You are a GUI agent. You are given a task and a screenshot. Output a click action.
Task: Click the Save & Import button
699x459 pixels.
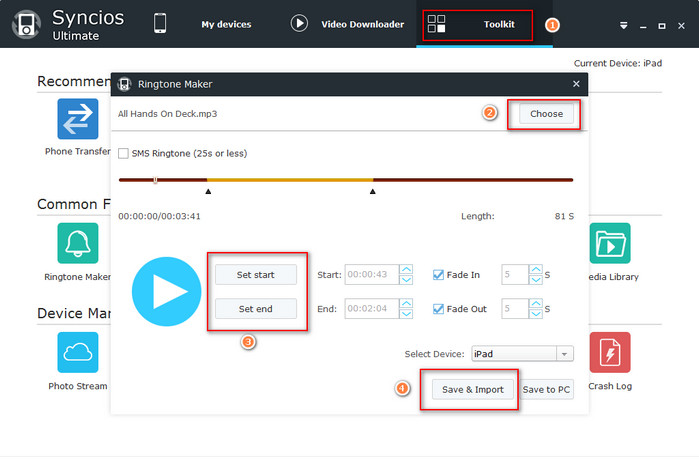(474, 389)
